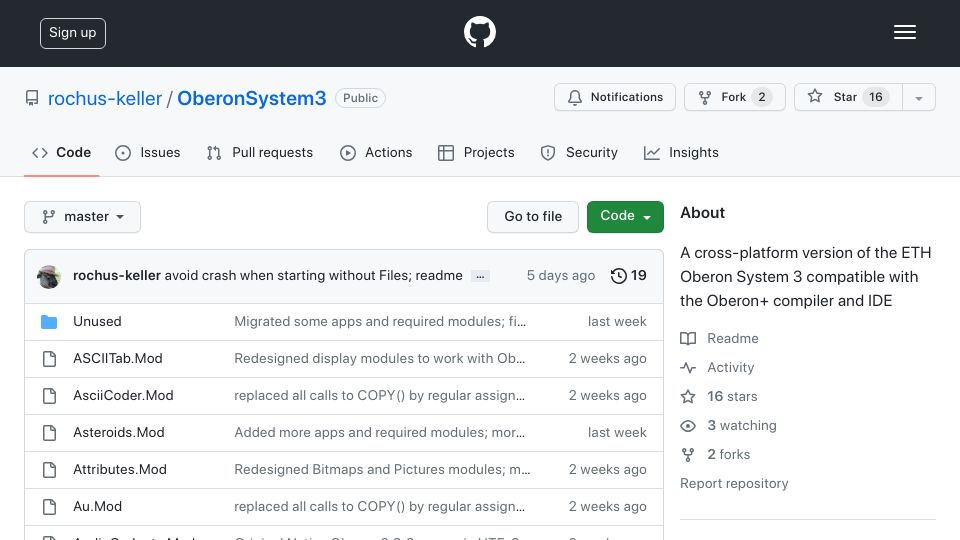The image size is (960, 540).
Task: Open 'Redesigned display modules' commit message
Action: pos(380,359)
